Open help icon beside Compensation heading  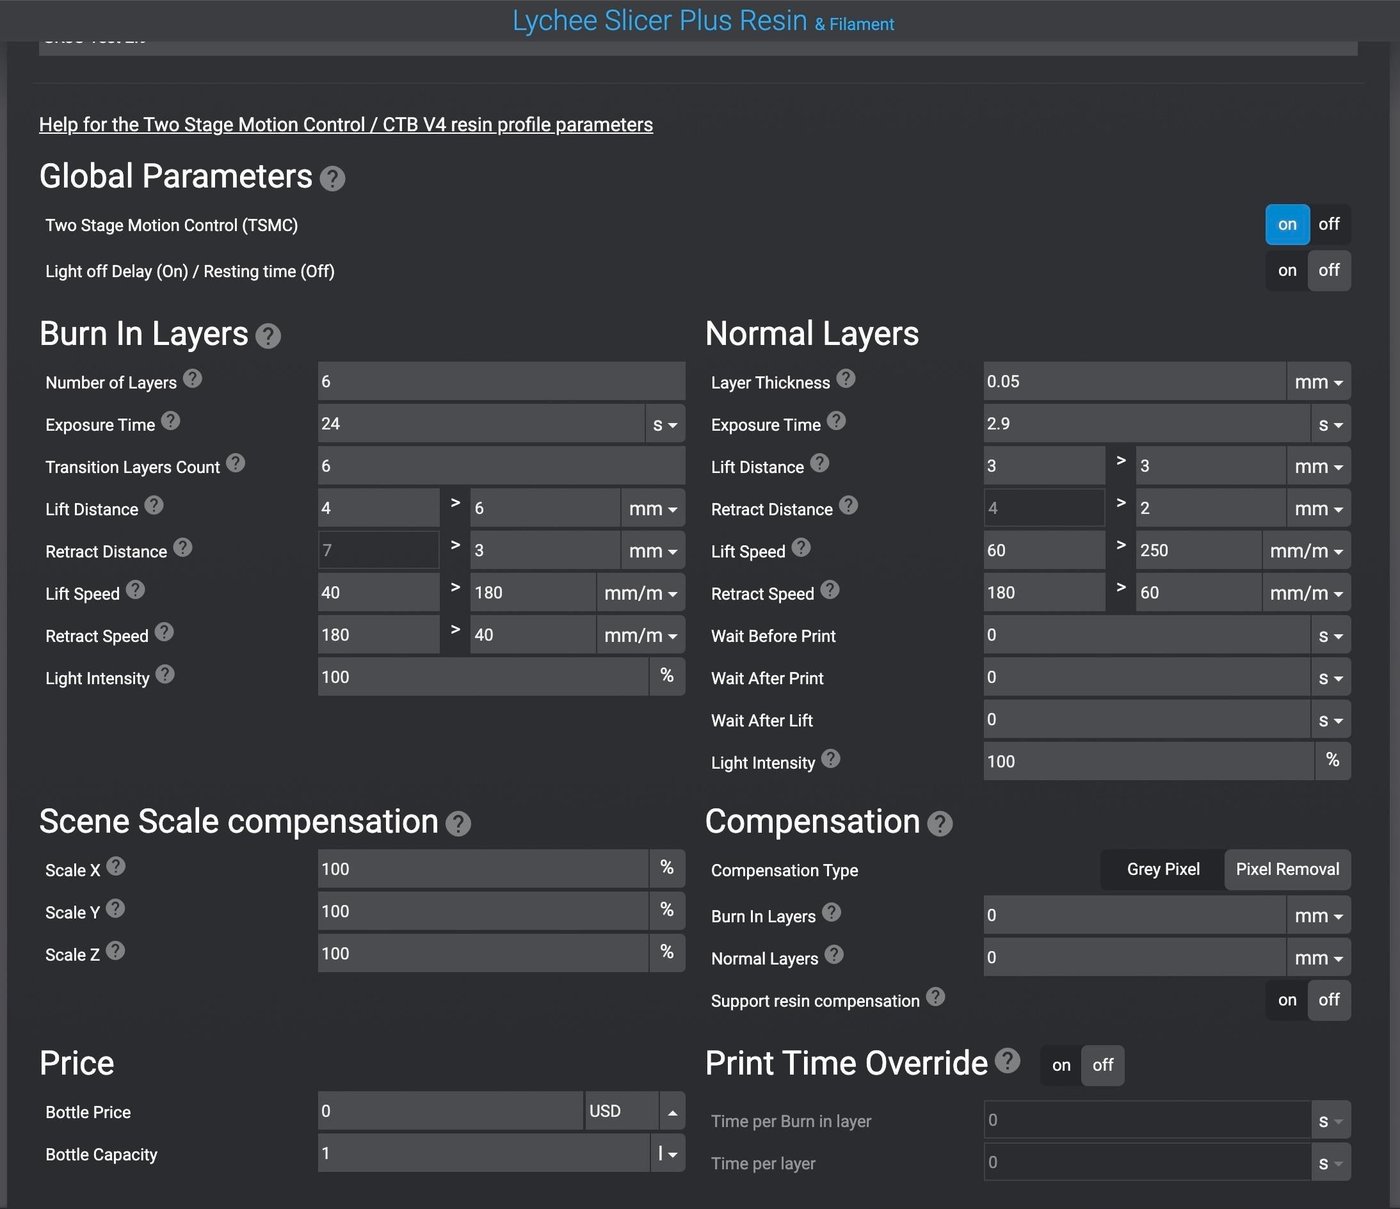pyautogui.click(x=940, y=824)
